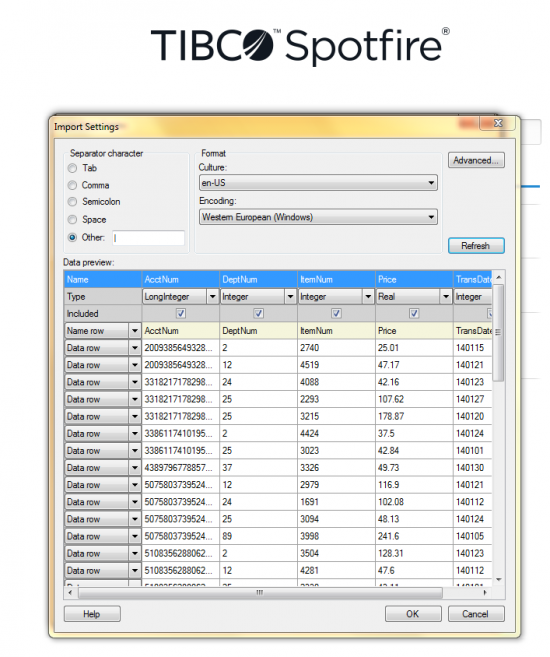The width and height of the screenshot is (550, 657).
Task: Select the cell with price 241.6
Action: point(414,536)
